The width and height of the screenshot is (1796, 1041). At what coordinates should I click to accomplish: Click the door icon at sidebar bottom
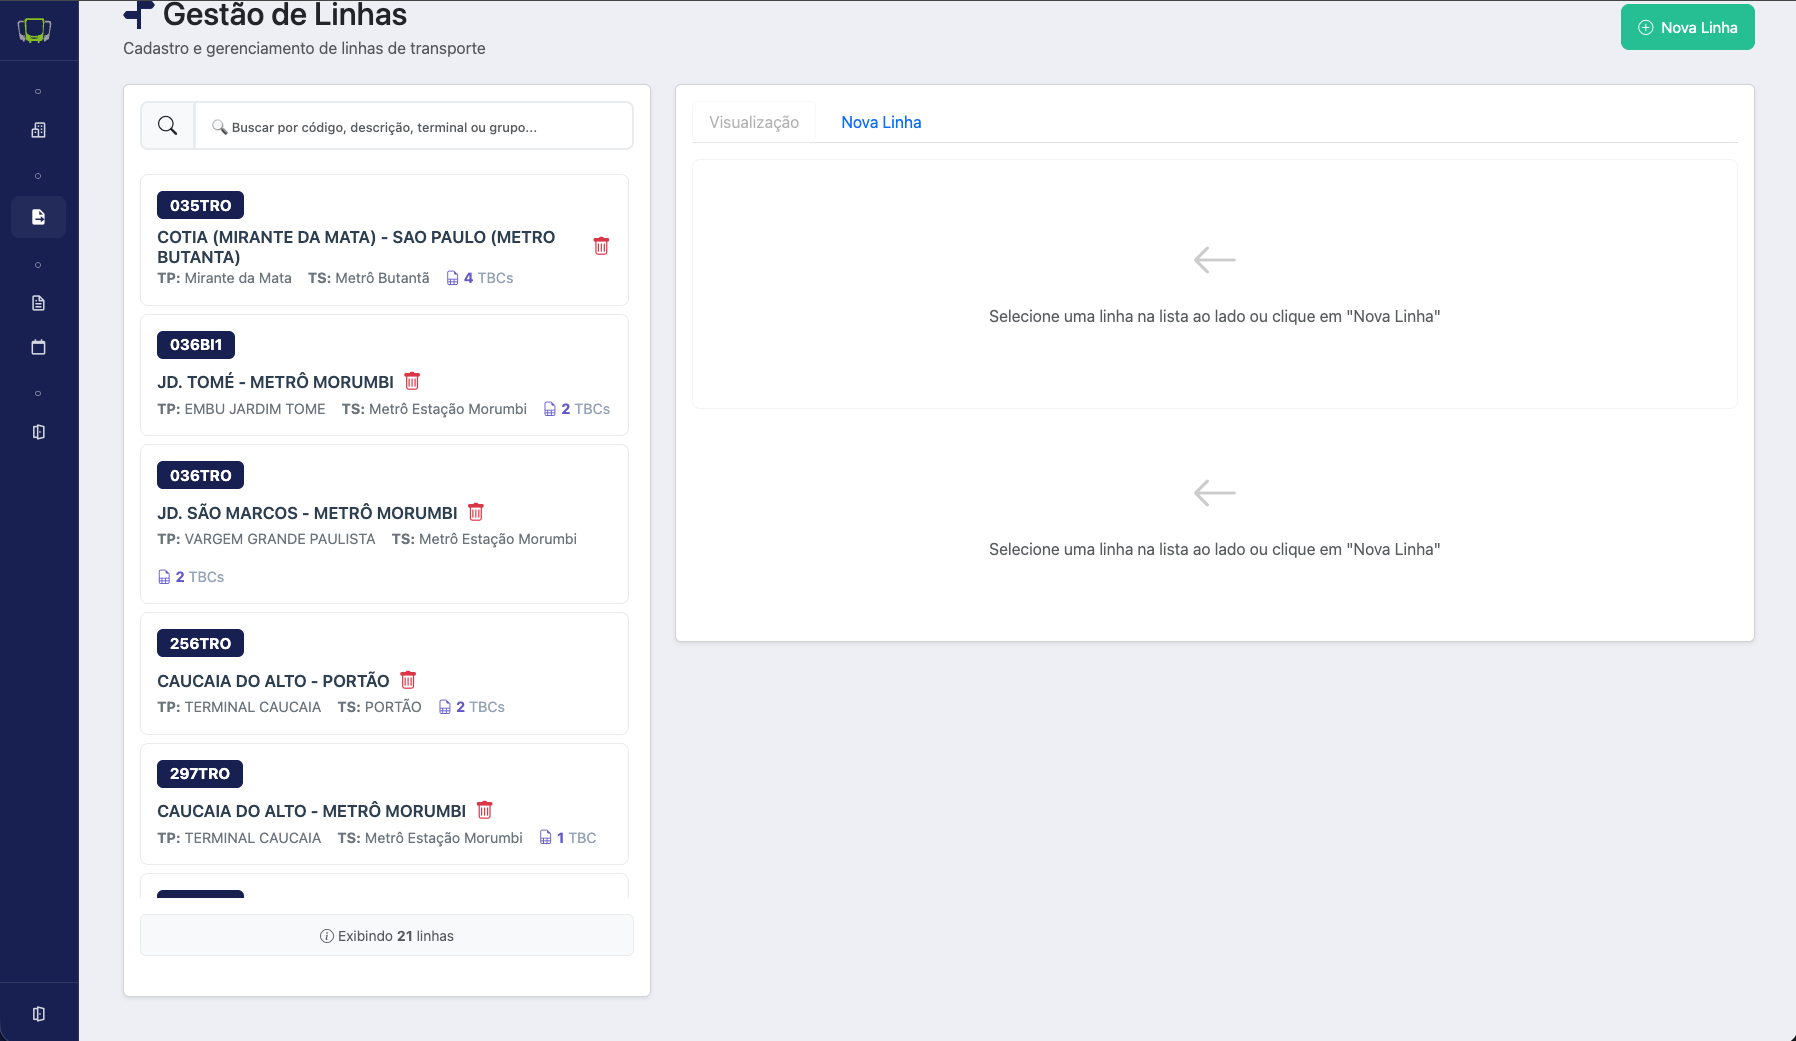point(39,1014)
